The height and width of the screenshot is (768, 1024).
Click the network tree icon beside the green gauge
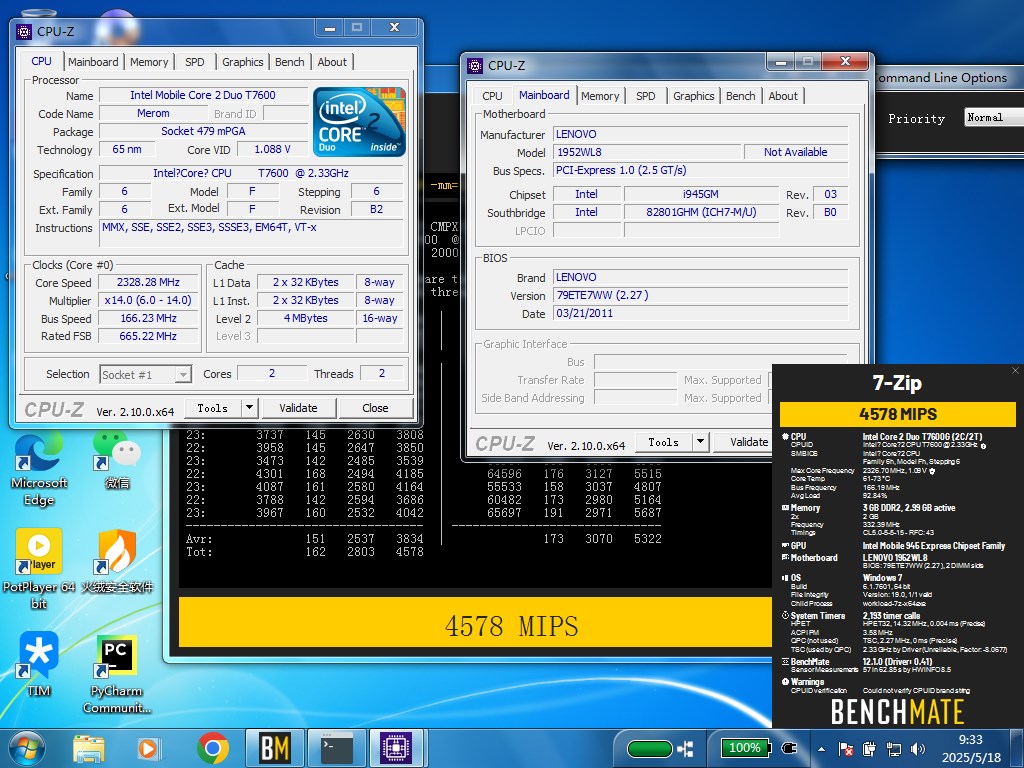(685, 748)
